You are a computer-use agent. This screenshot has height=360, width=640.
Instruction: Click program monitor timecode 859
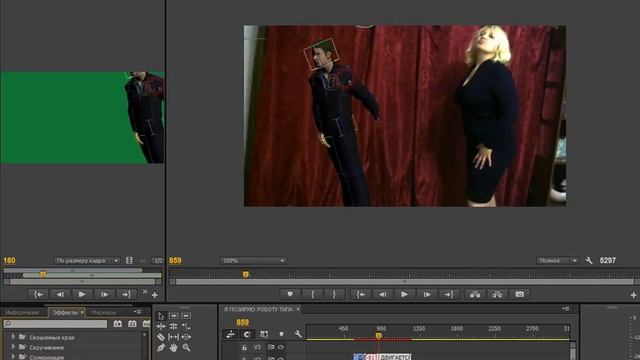point(175,260)
